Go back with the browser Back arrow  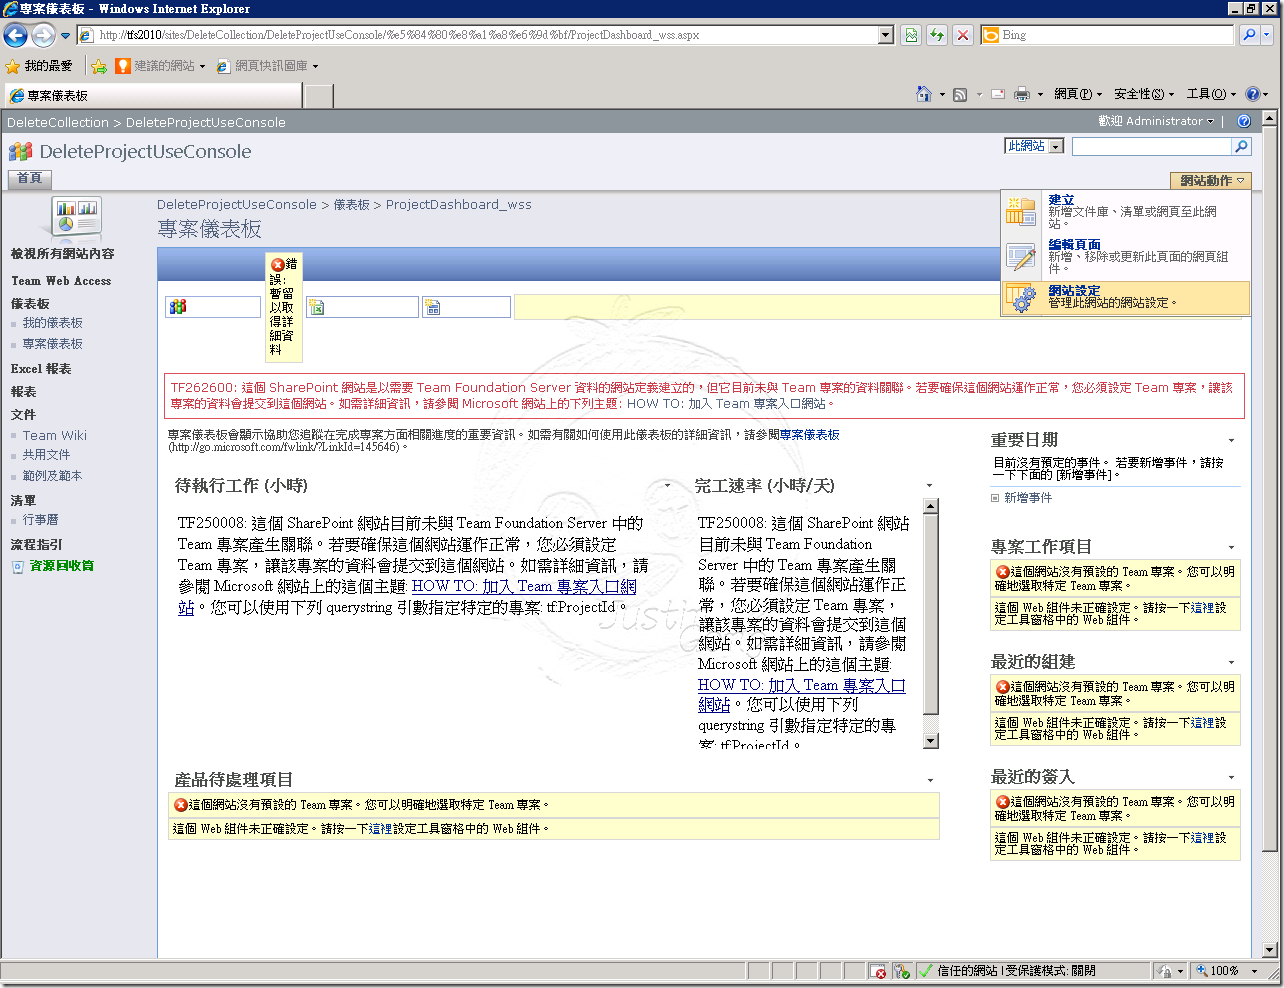pyautogui.click(x=15, y=35)
